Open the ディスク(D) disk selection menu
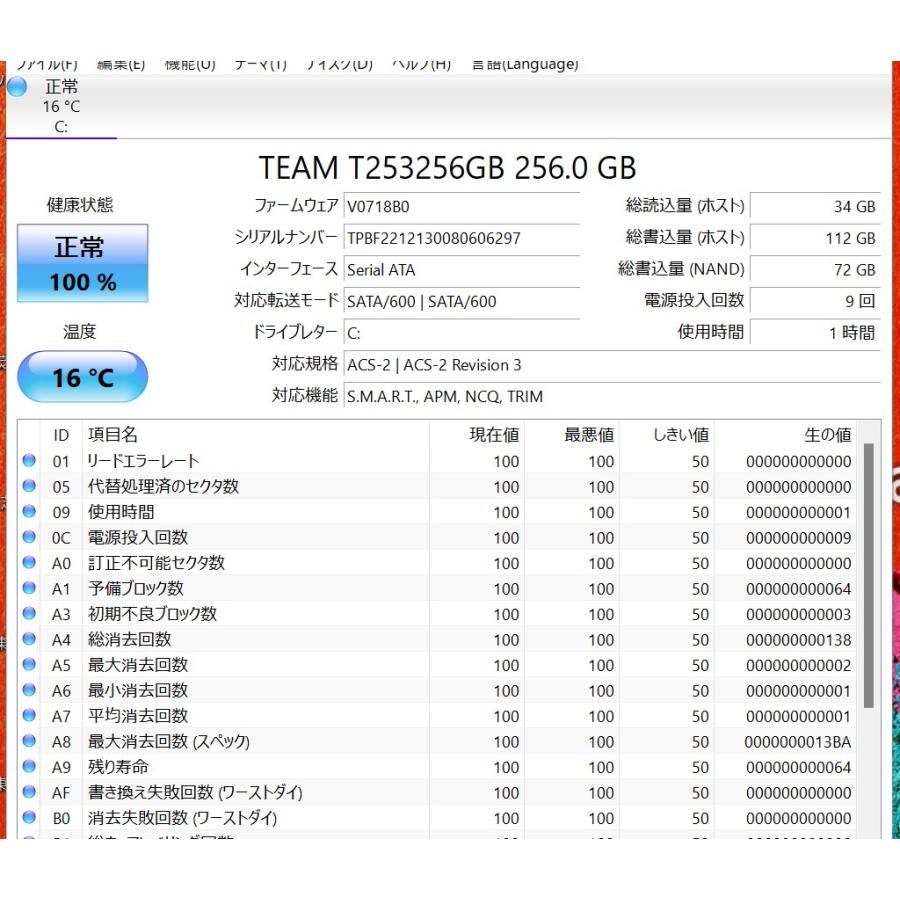The image size is (900, 900). [339, 63]
